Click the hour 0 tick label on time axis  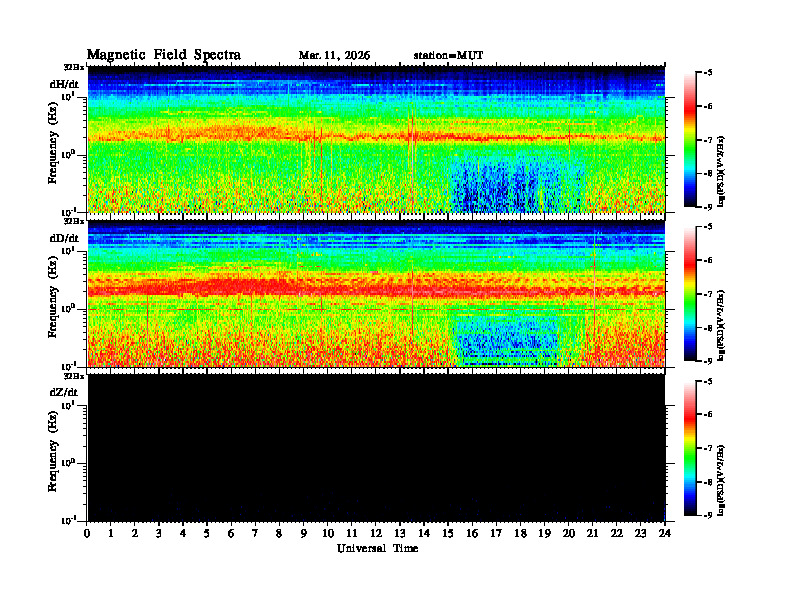[x=87, y=534]
